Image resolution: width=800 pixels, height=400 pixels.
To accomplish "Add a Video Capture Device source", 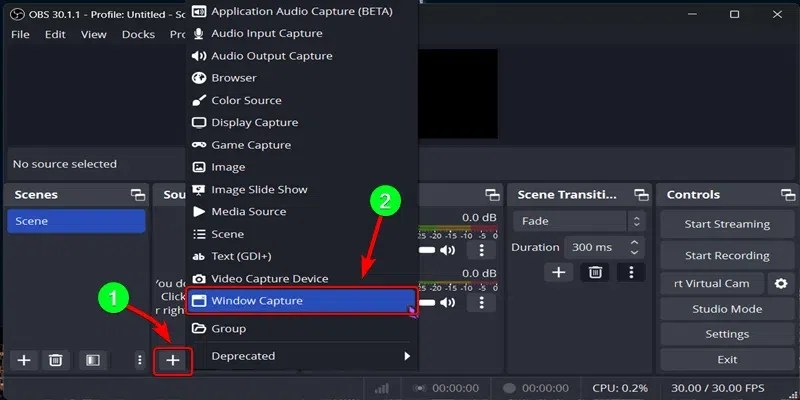I will point(302,279).
